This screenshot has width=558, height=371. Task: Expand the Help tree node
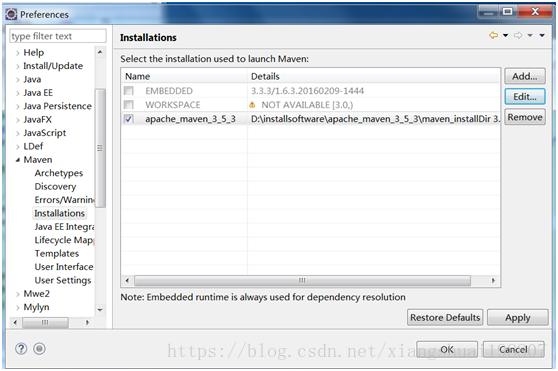(17, 53)
